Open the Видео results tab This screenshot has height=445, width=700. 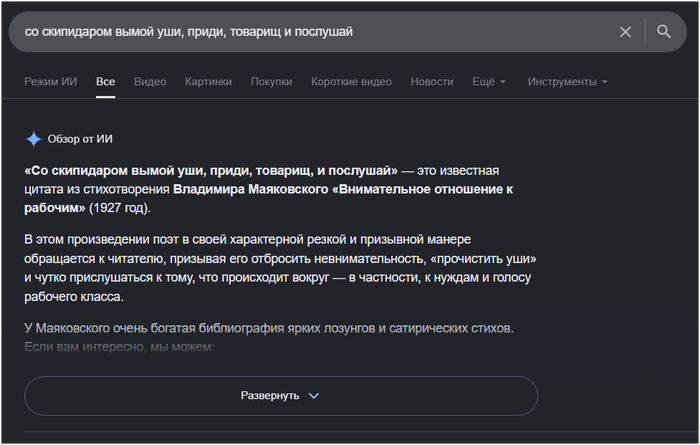click(x=150, y=82)
